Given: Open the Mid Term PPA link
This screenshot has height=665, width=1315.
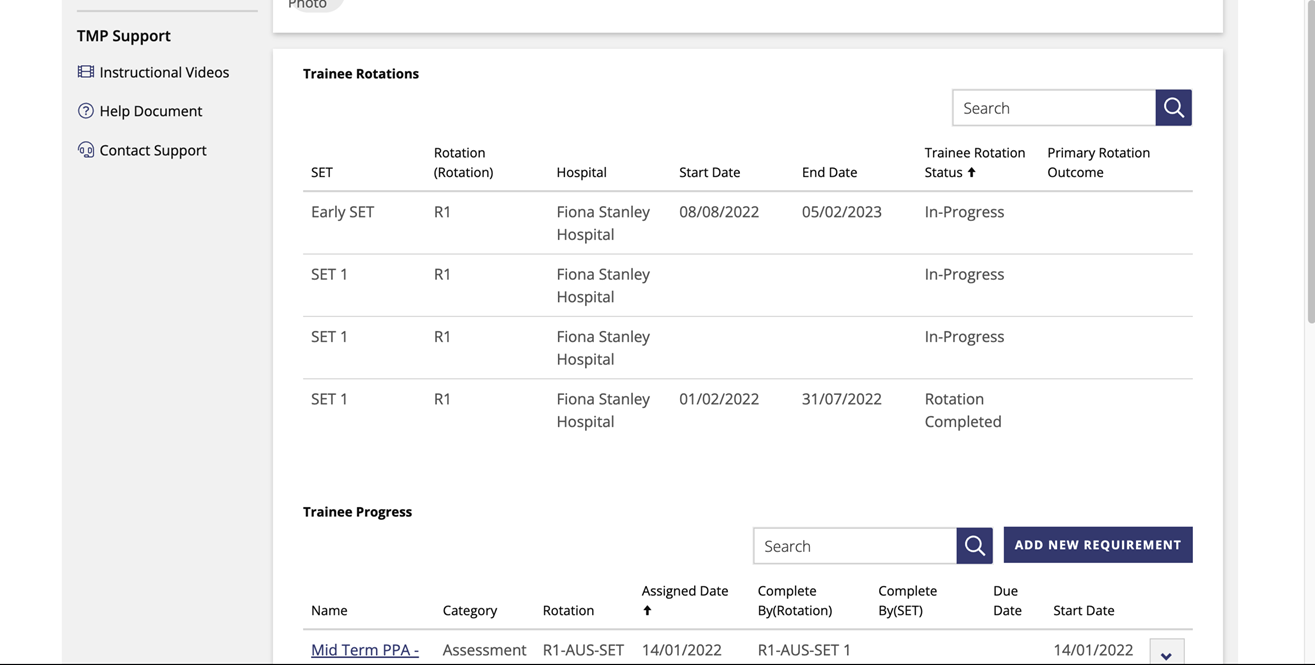Looking at the screenshot, I should click(x=364, y=648).
